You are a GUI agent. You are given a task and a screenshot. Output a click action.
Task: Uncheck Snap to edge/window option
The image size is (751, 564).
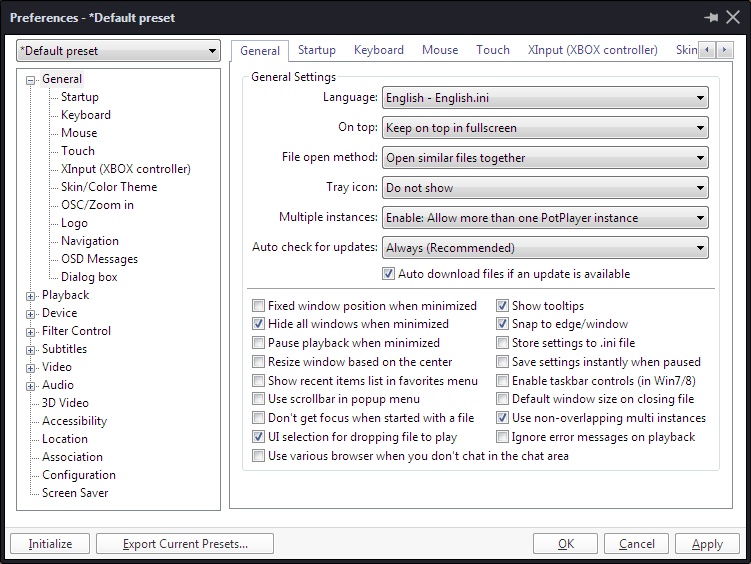503,324
